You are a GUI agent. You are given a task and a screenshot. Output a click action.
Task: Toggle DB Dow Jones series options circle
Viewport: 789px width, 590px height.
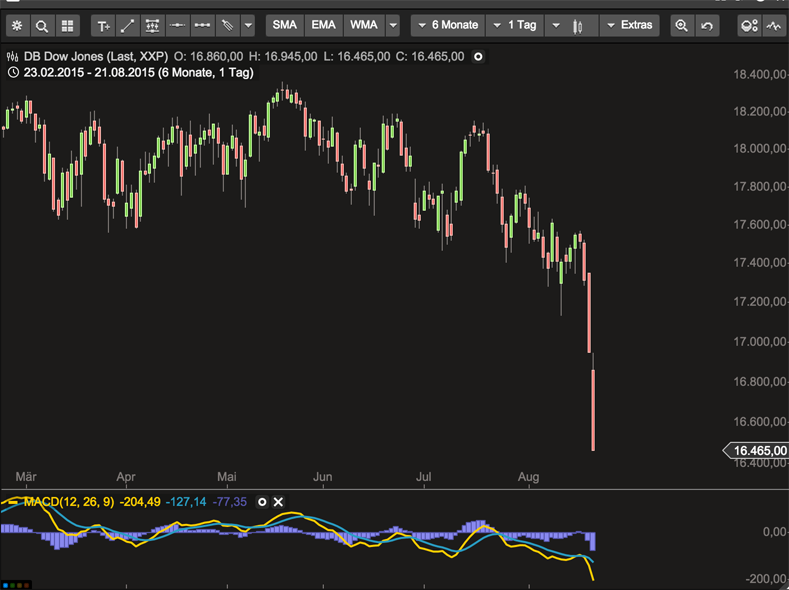coord(478,56)
